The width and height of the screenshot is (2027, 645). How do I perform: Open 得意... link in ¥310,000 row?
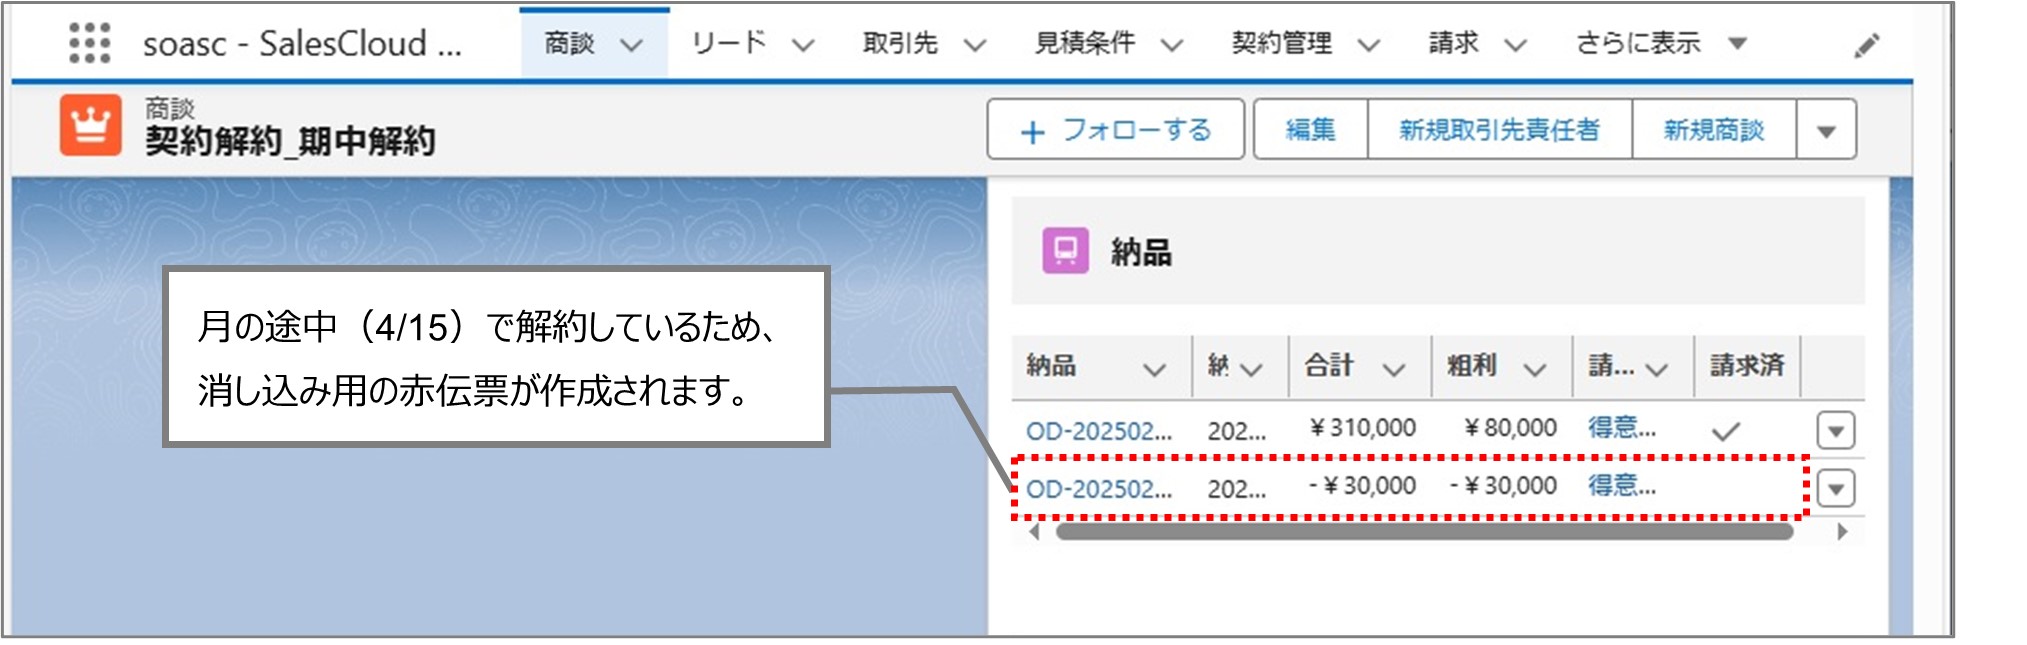pyautogui.click(x=1622, y=428)
